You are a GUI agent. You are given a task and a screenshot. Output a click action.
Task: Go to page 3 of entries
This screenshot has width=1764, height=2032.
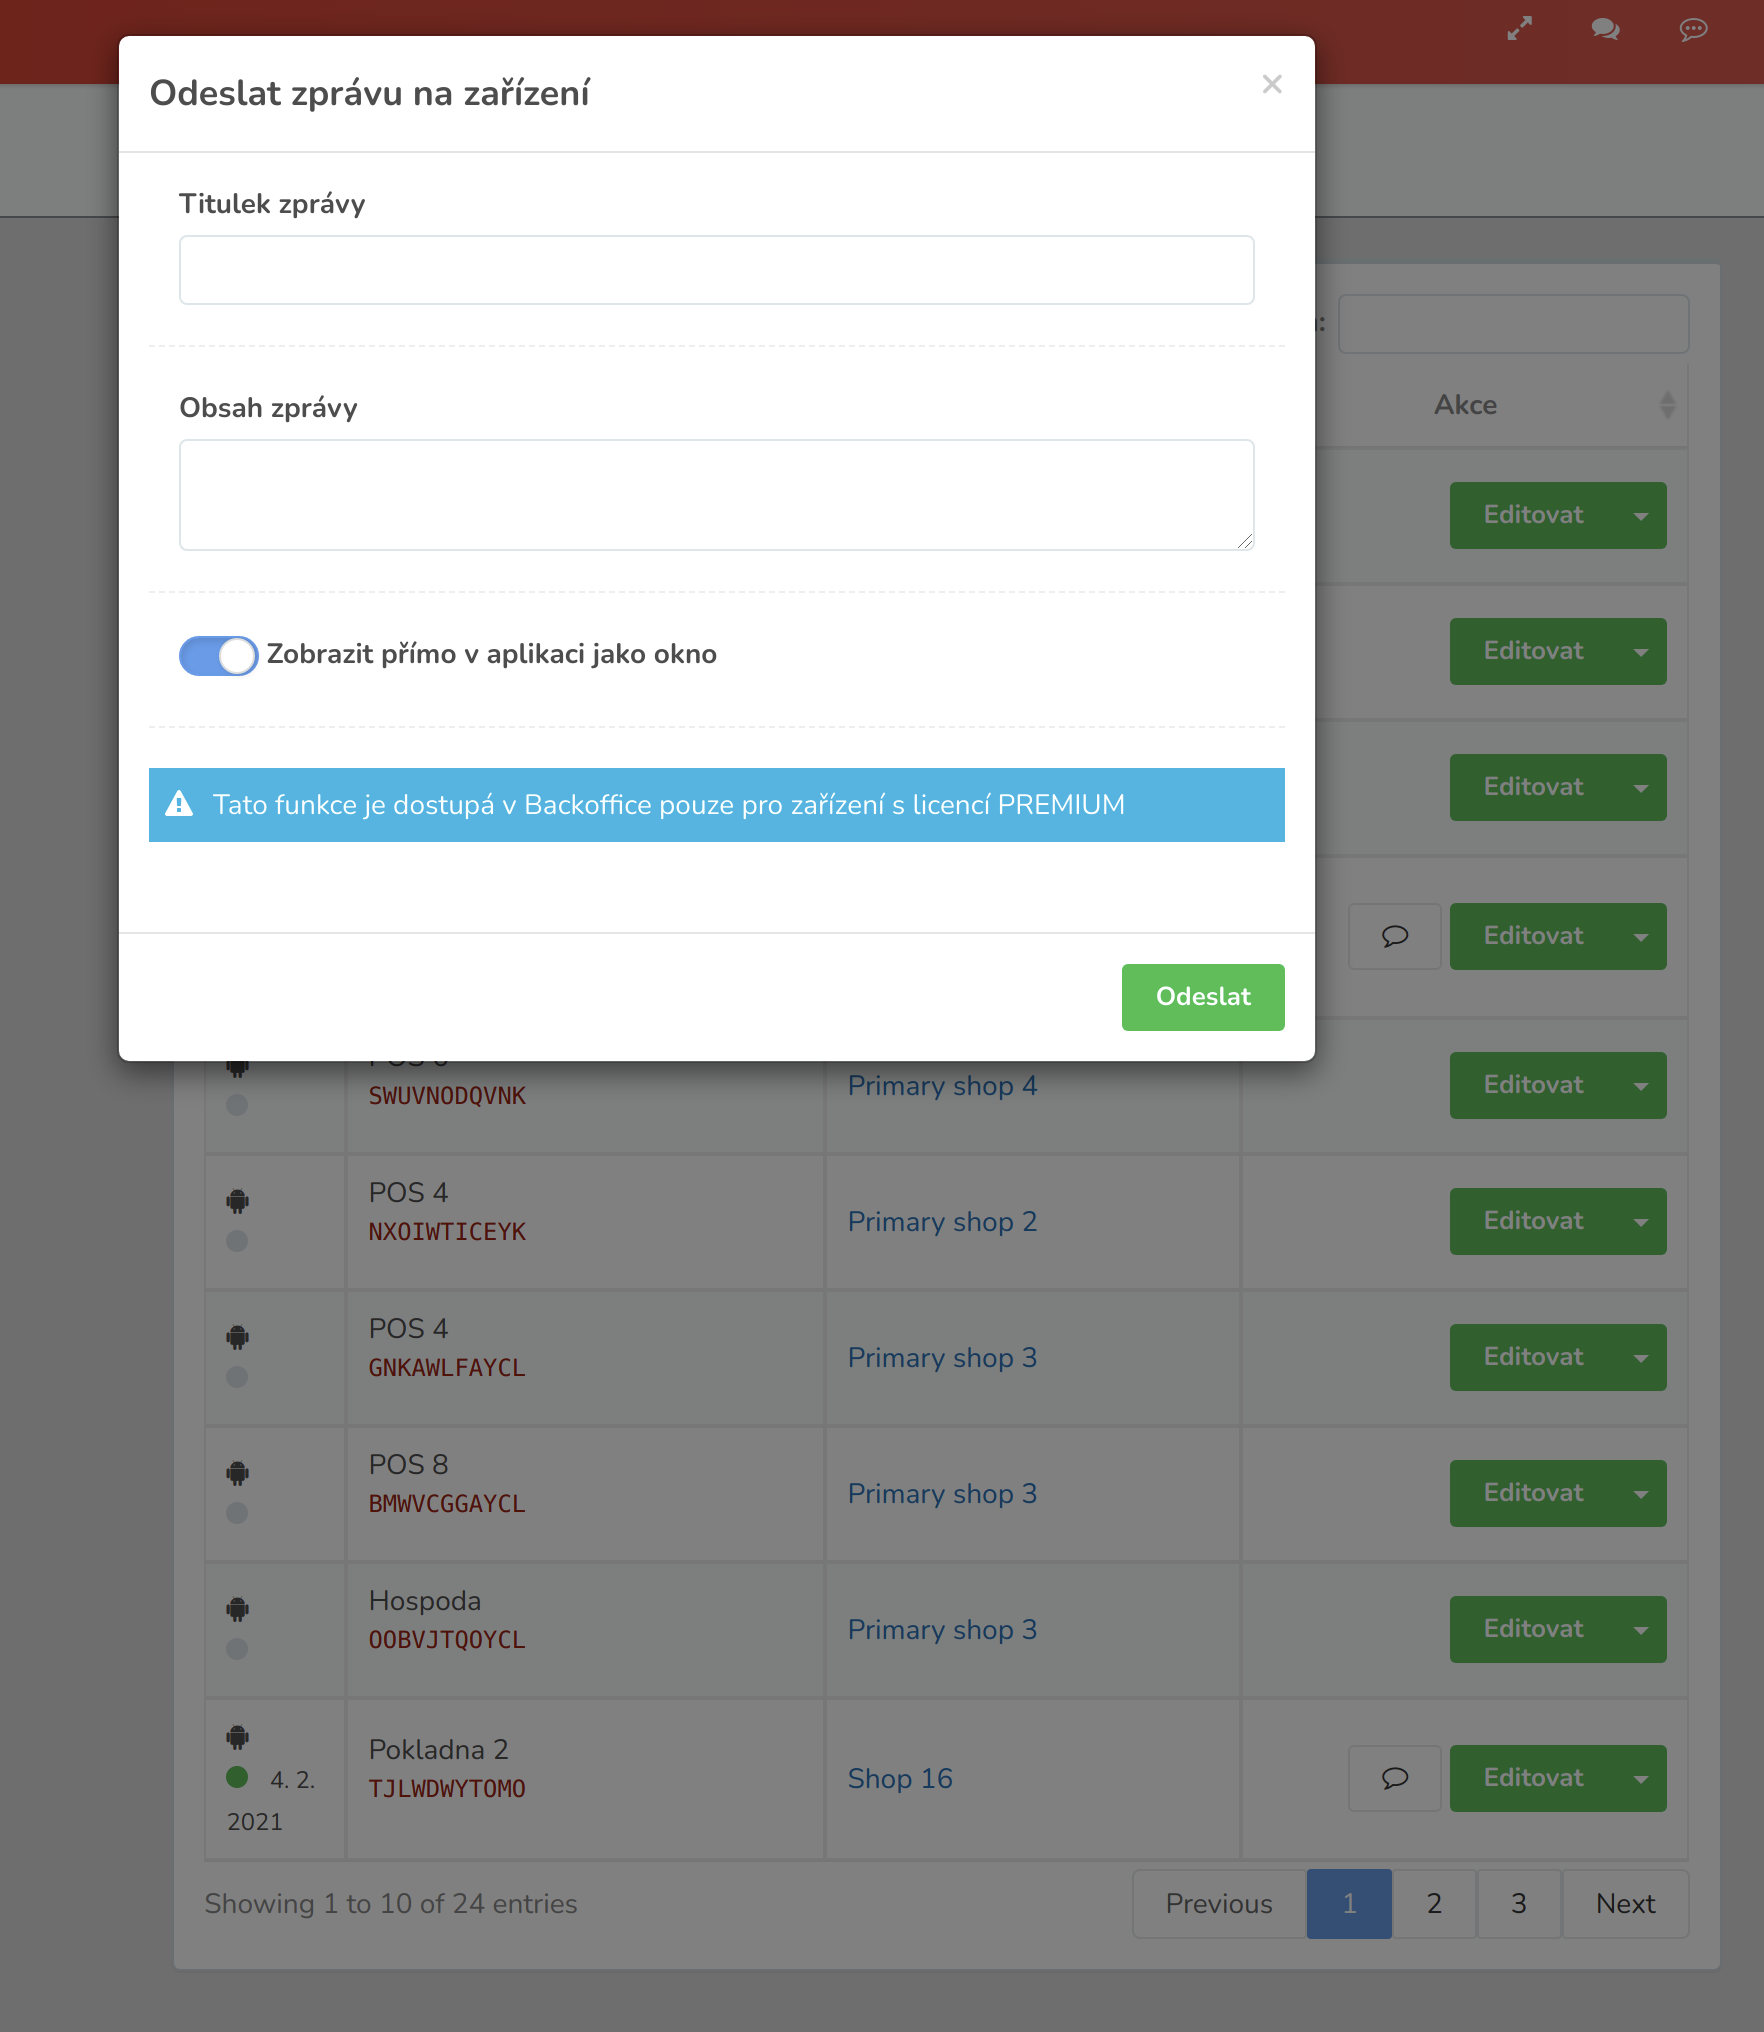point(1519,1904)
